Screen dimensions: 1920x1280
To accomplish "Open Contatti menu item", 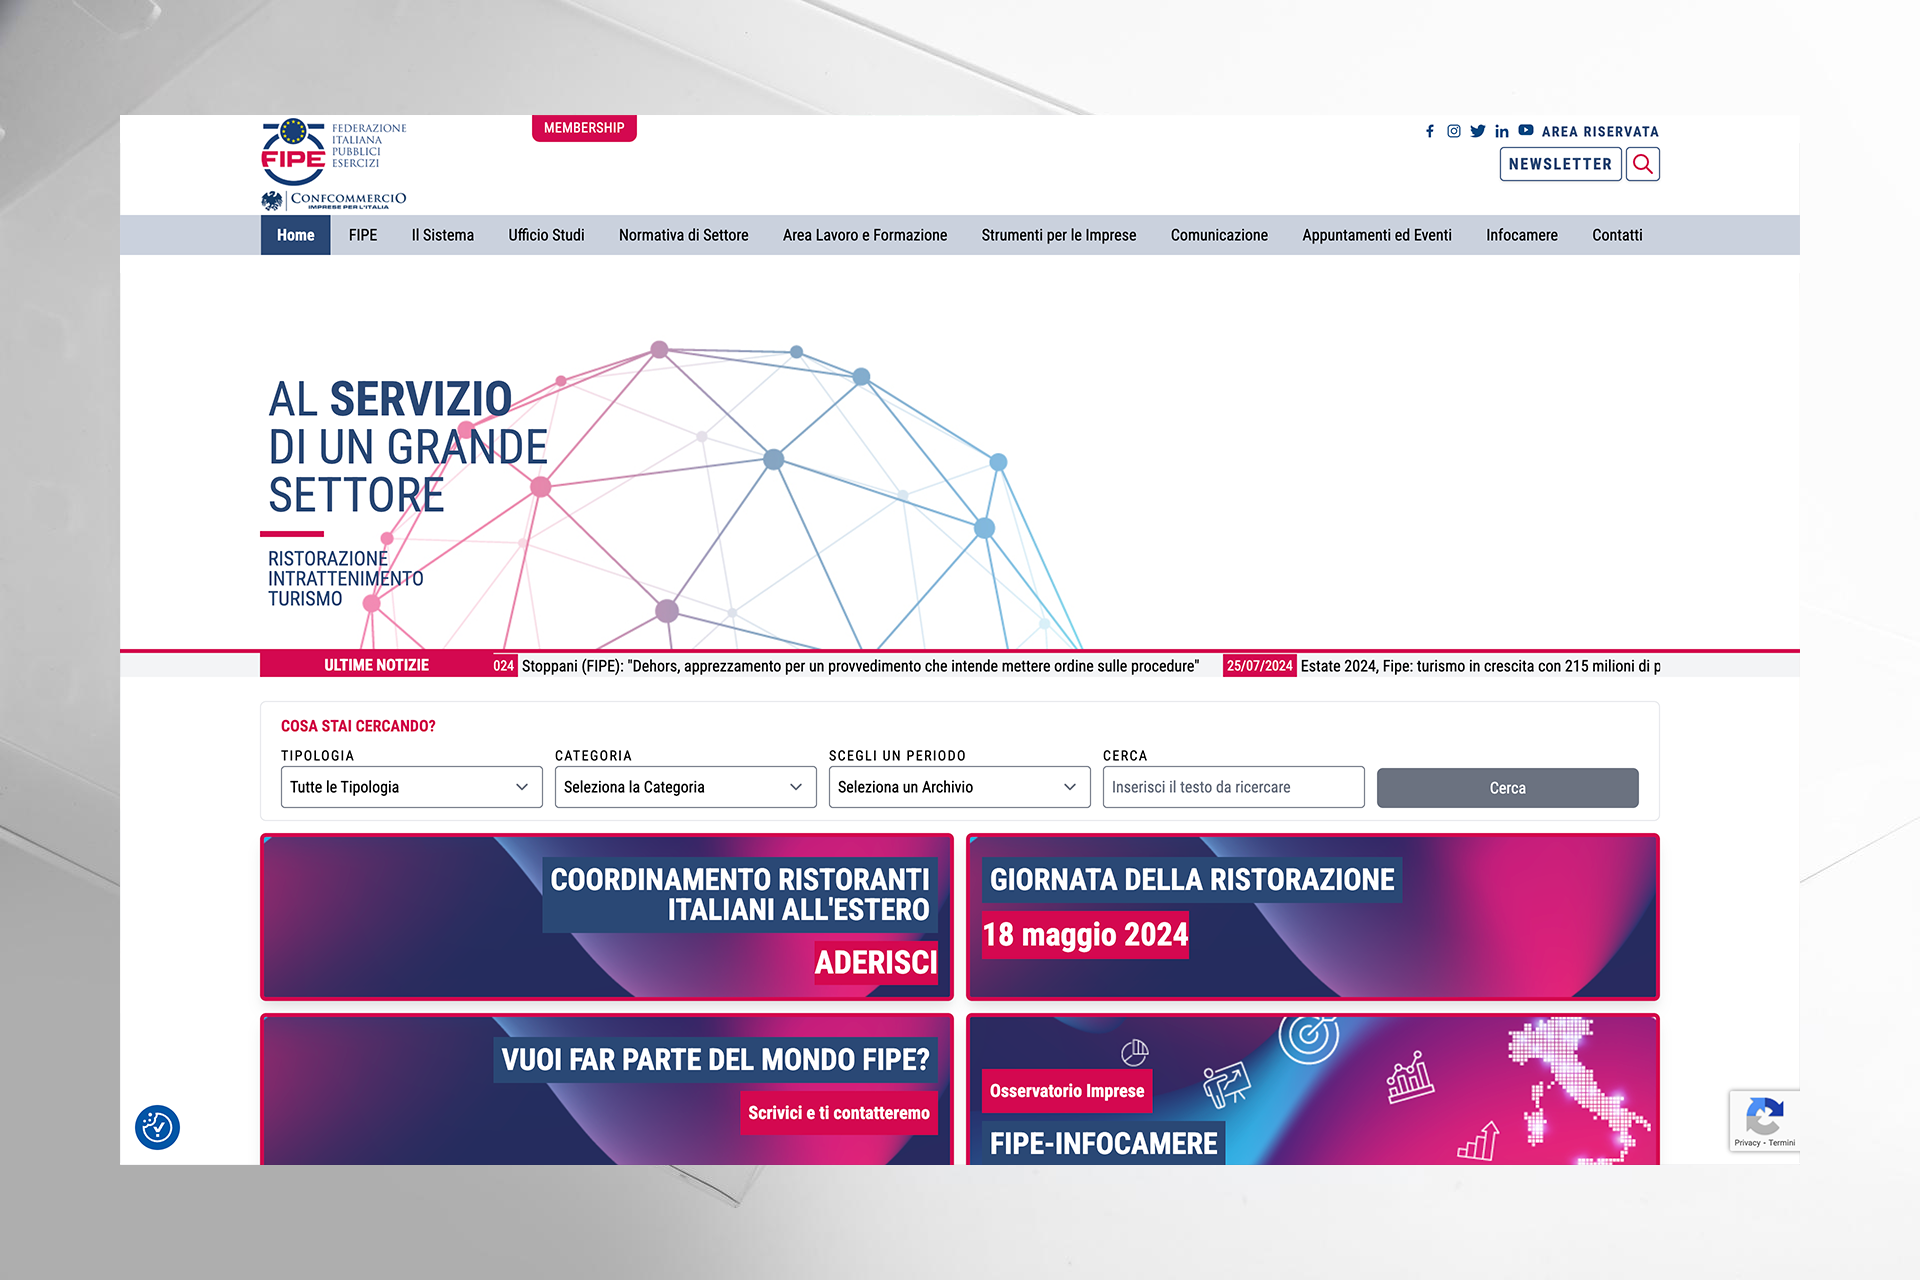I will (x=1617, y=235).
